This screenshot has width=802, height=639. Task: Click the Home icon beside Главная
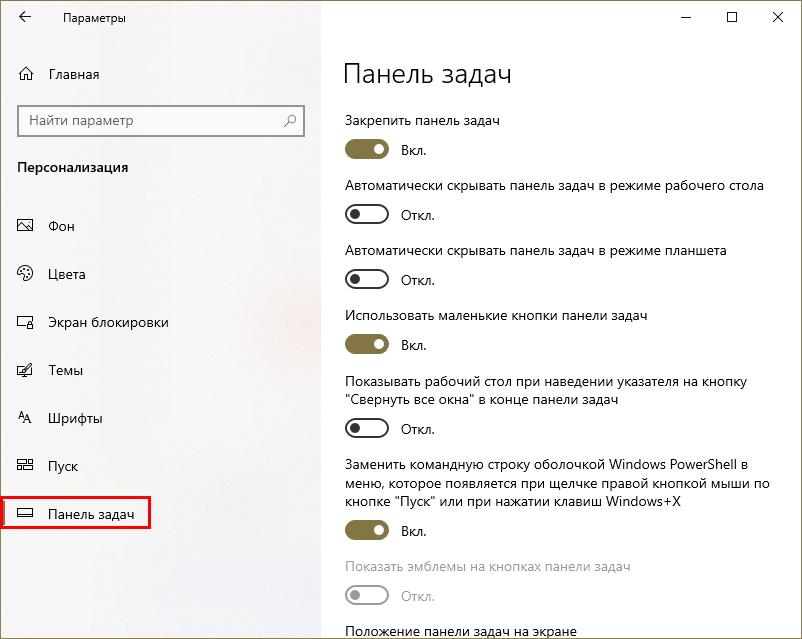[x=27, y=74]
